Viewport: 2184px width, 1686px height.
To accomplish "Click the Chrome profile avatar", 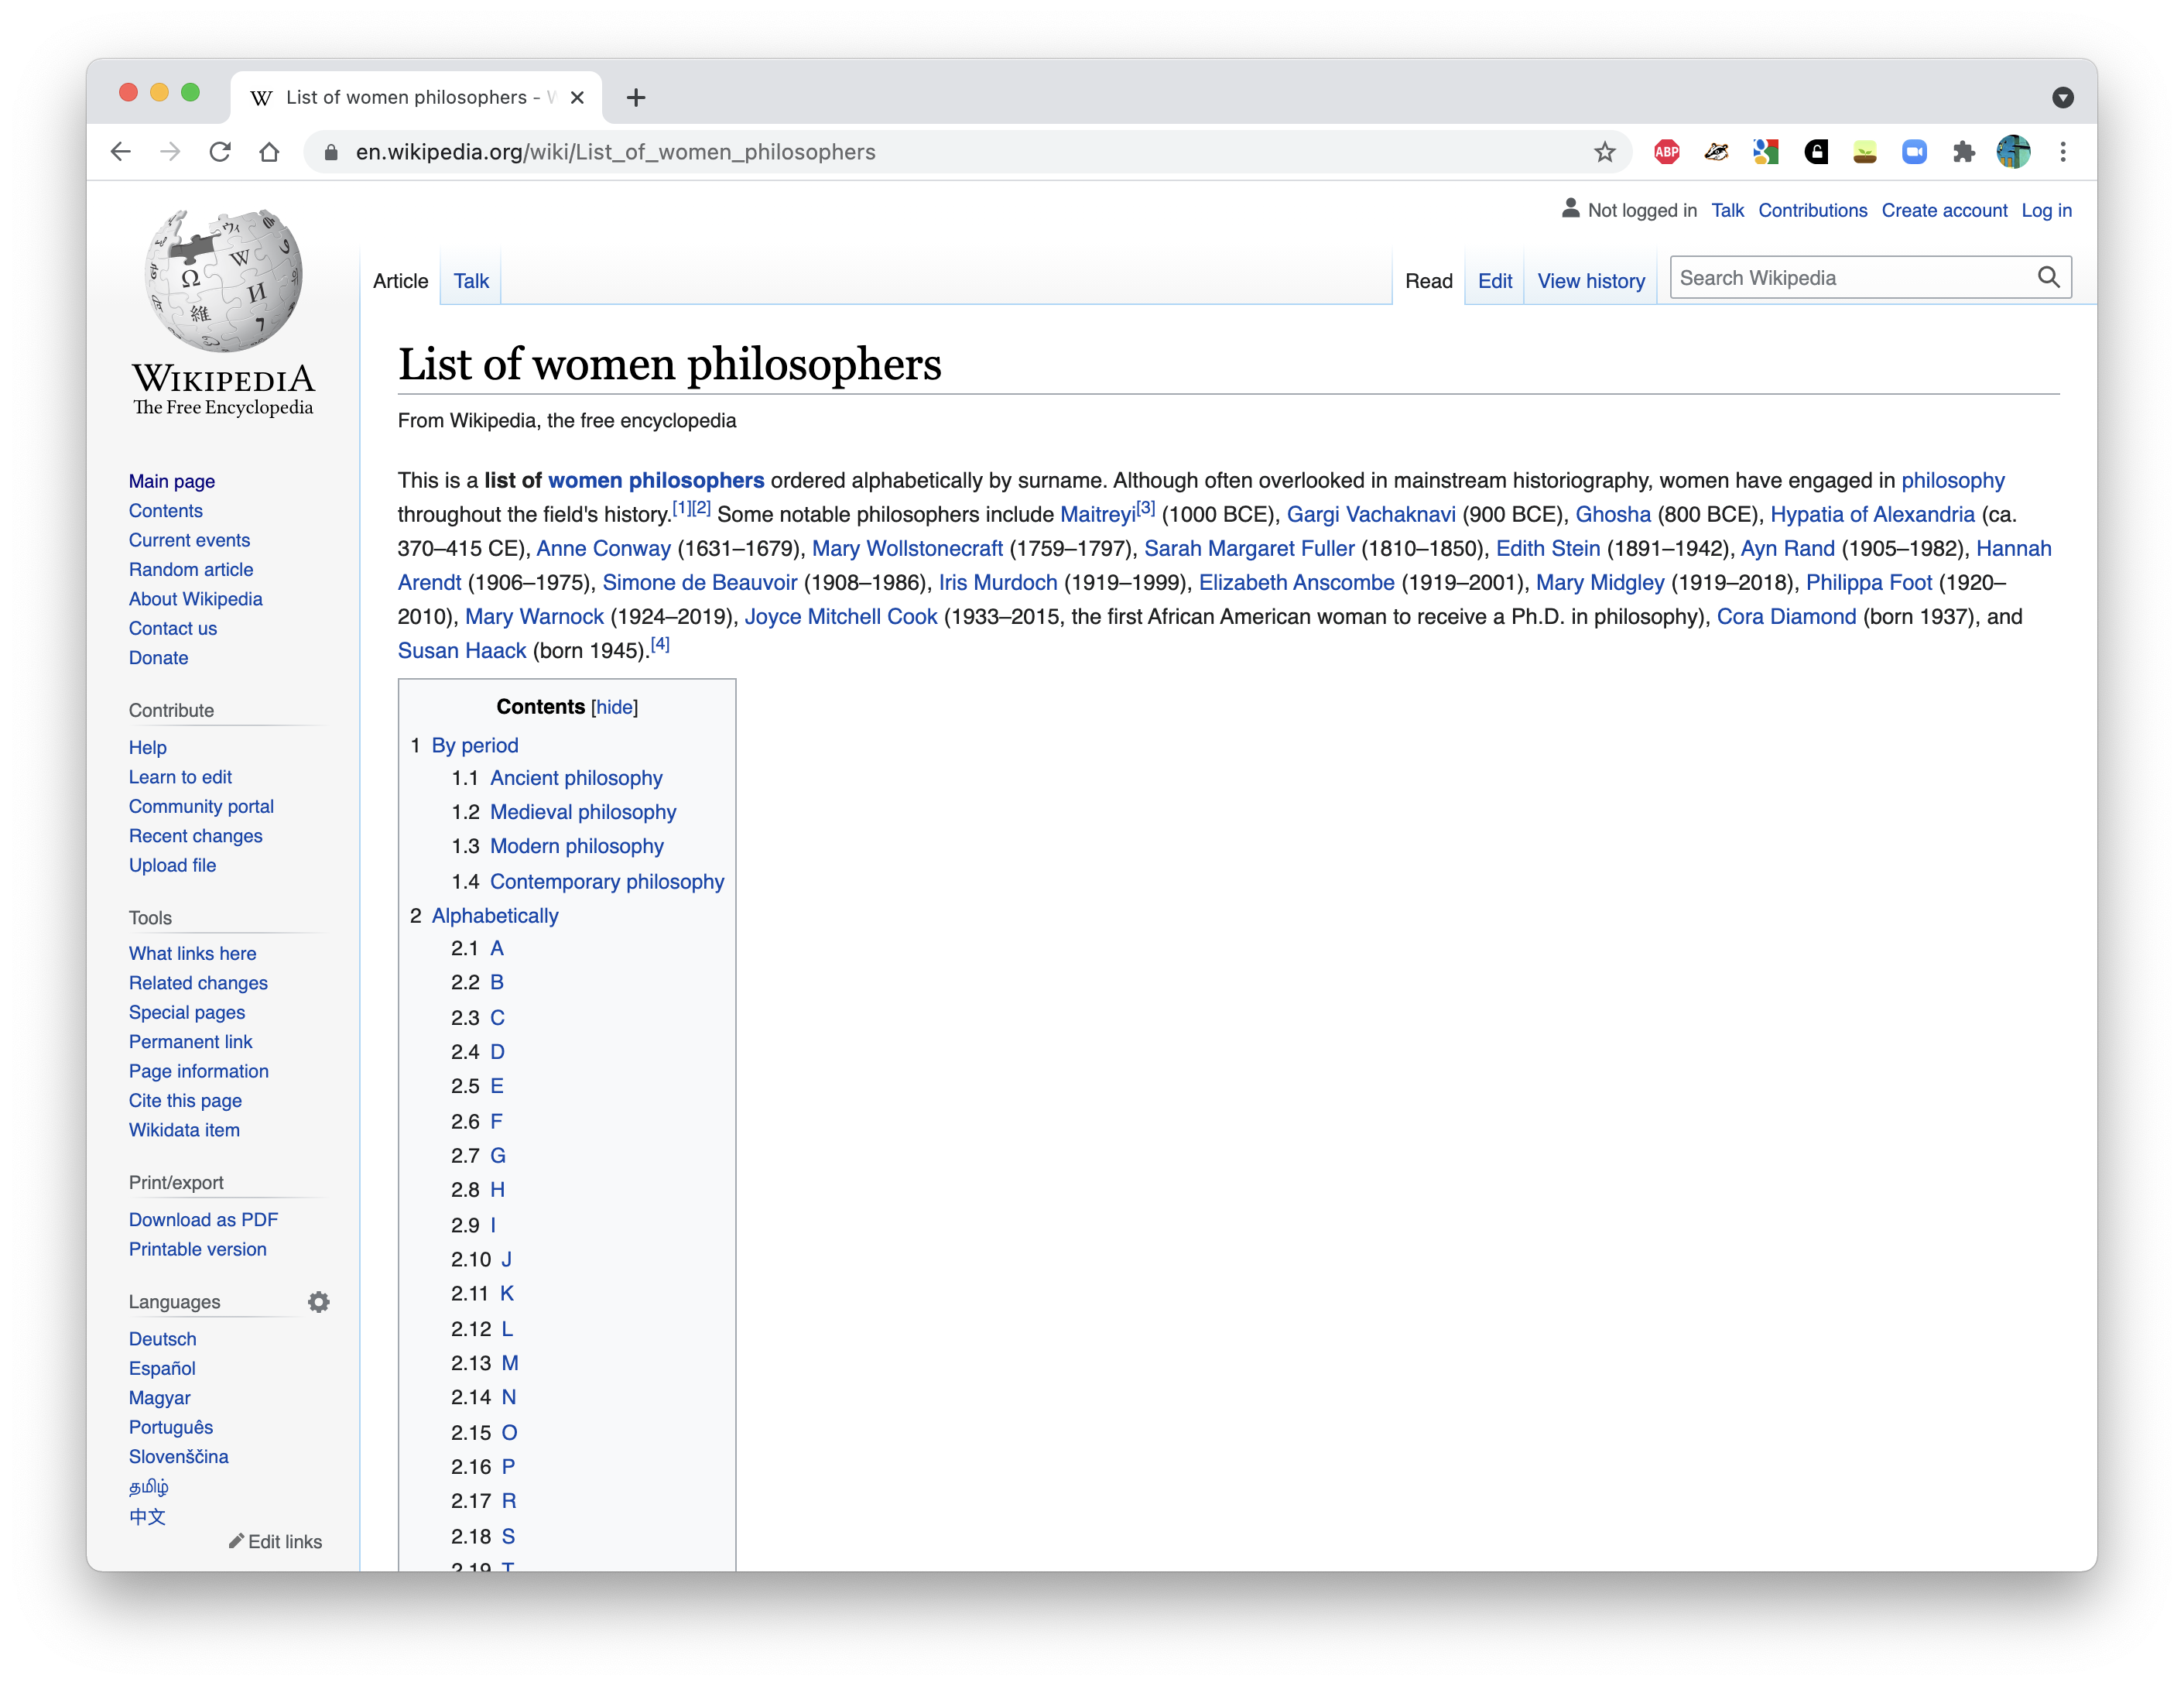I will coord(2013,152).
